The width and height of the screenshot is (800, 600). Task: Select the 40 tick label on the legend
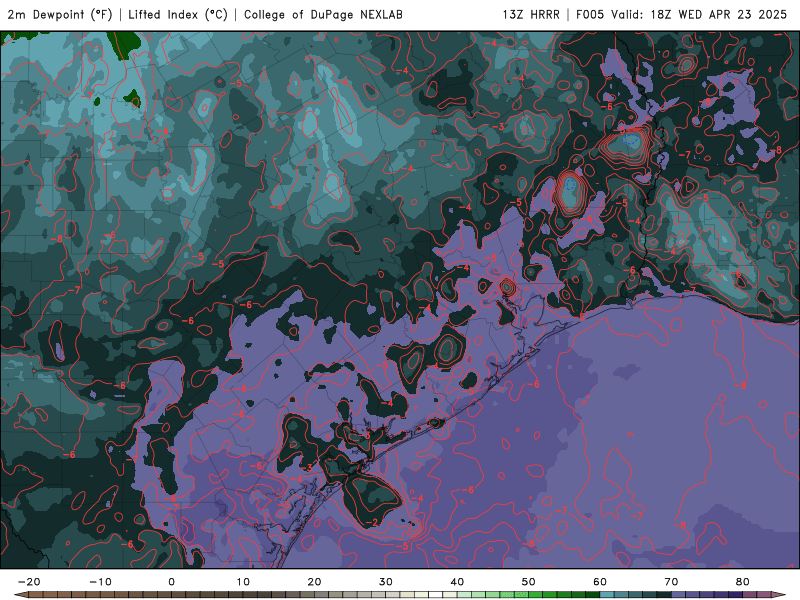click(x=457, y=582)
